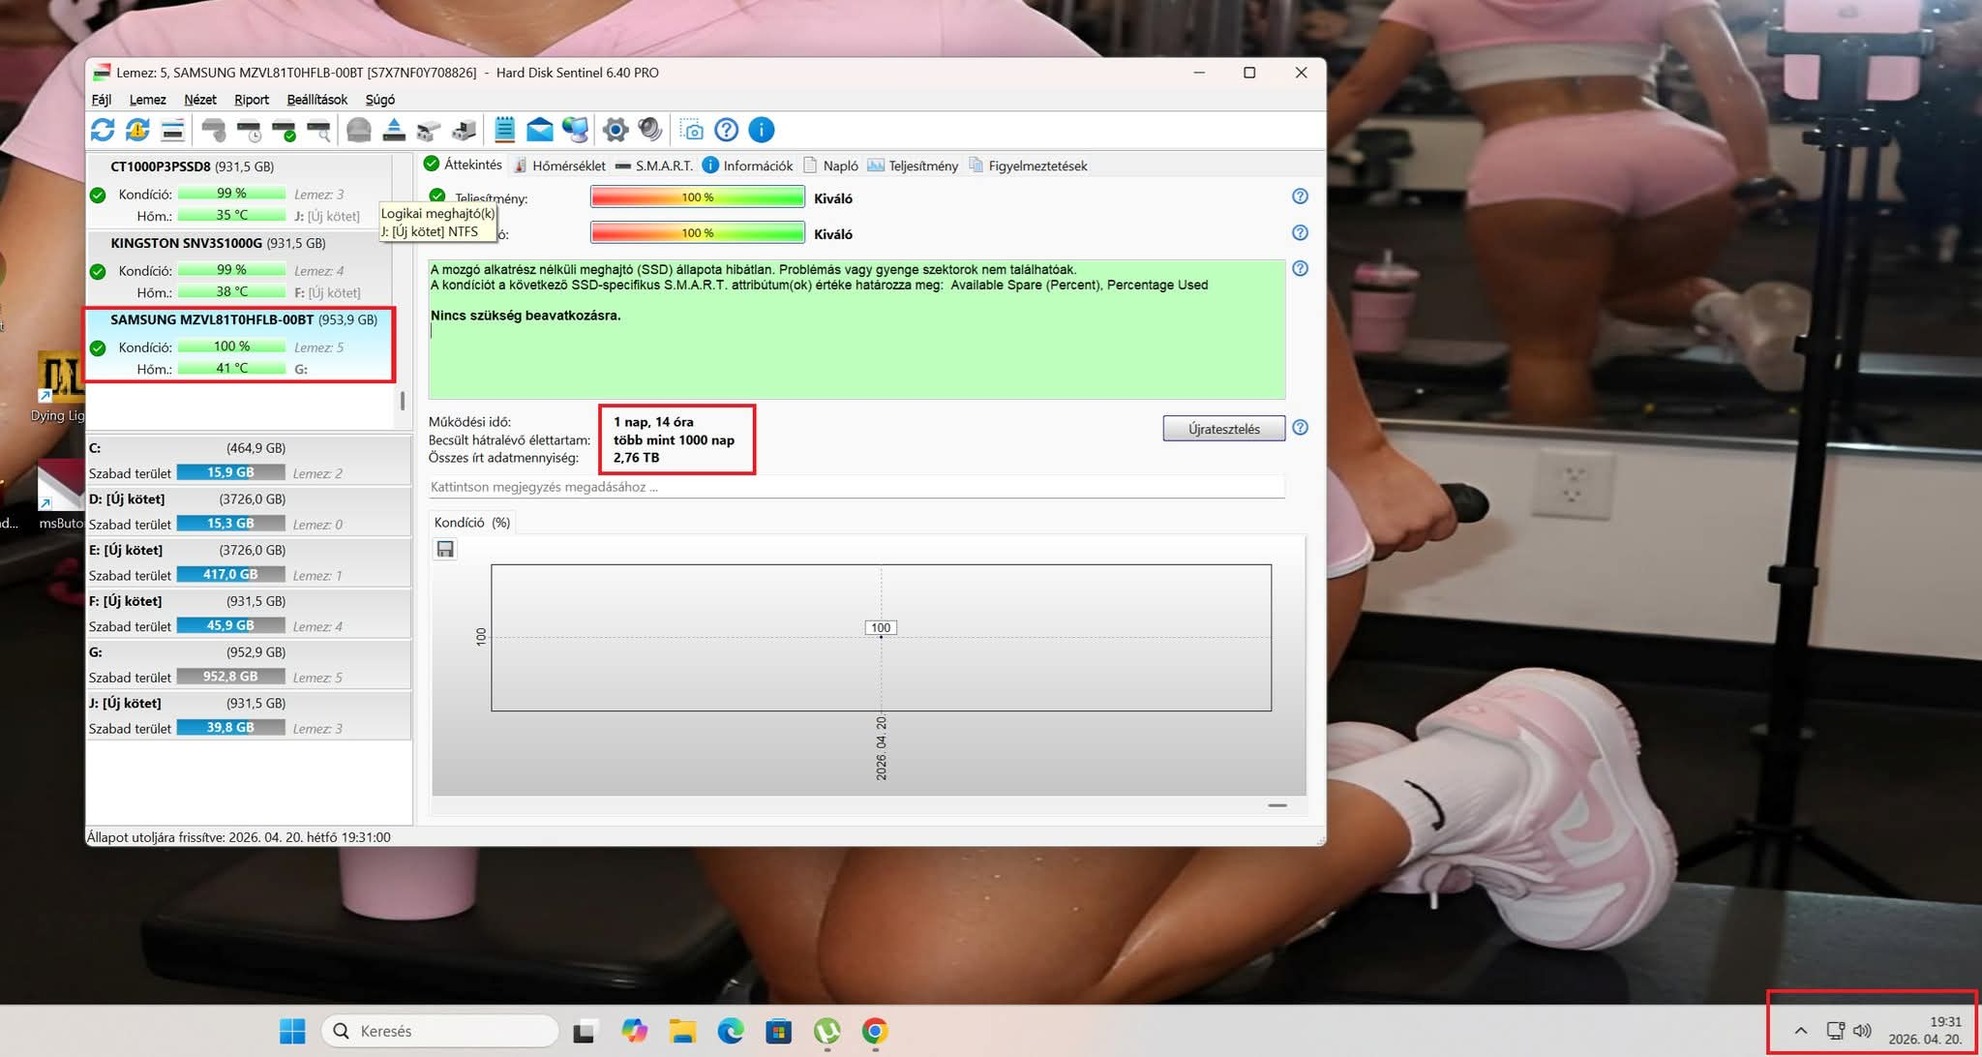The width and height of the screenshot is (1982, 1057).
Task: Open the blue notepad report icon
Action: click(x=505, y=130)
